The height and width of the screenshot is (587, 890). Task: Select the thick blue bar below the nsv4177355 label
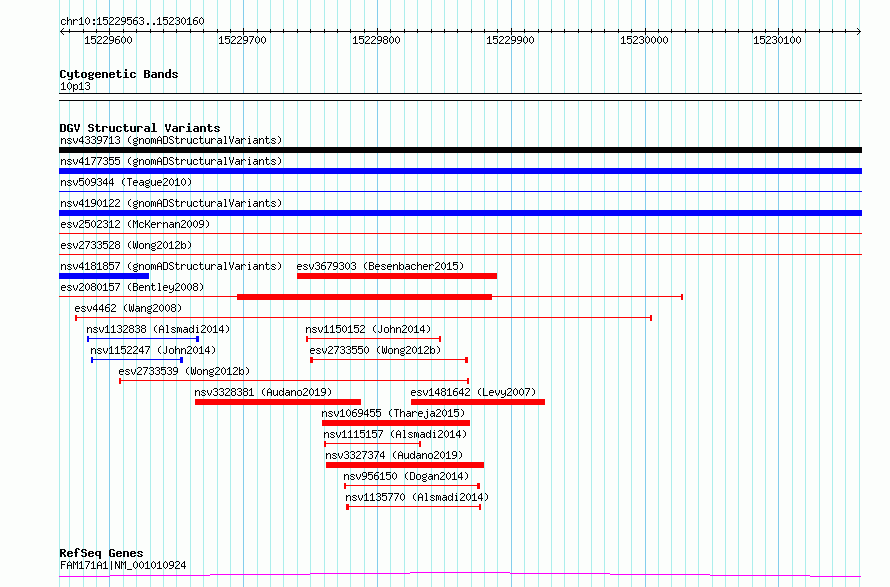(460, 171)
